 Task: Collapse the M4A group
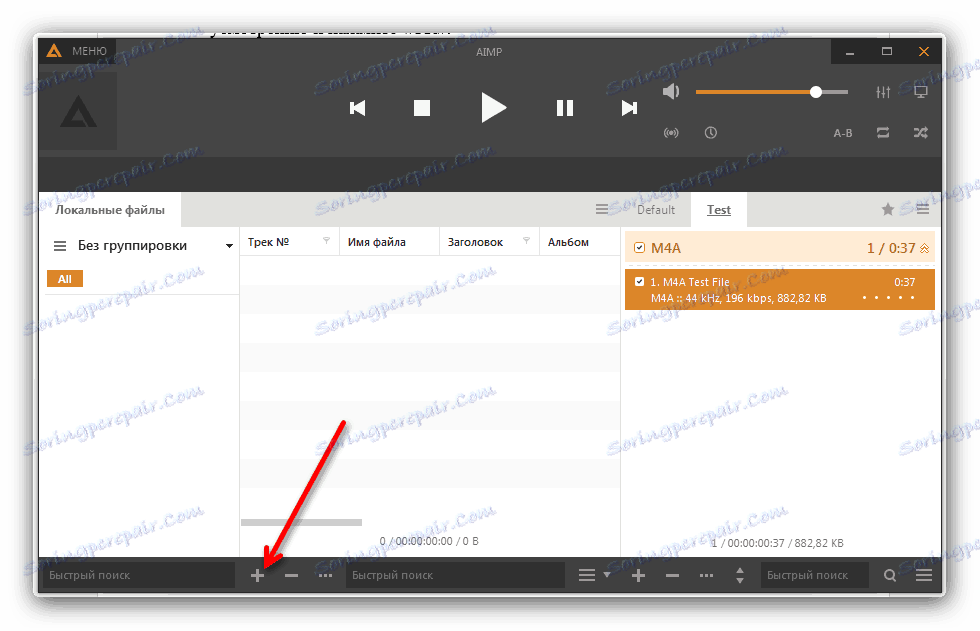coord(925,249)
